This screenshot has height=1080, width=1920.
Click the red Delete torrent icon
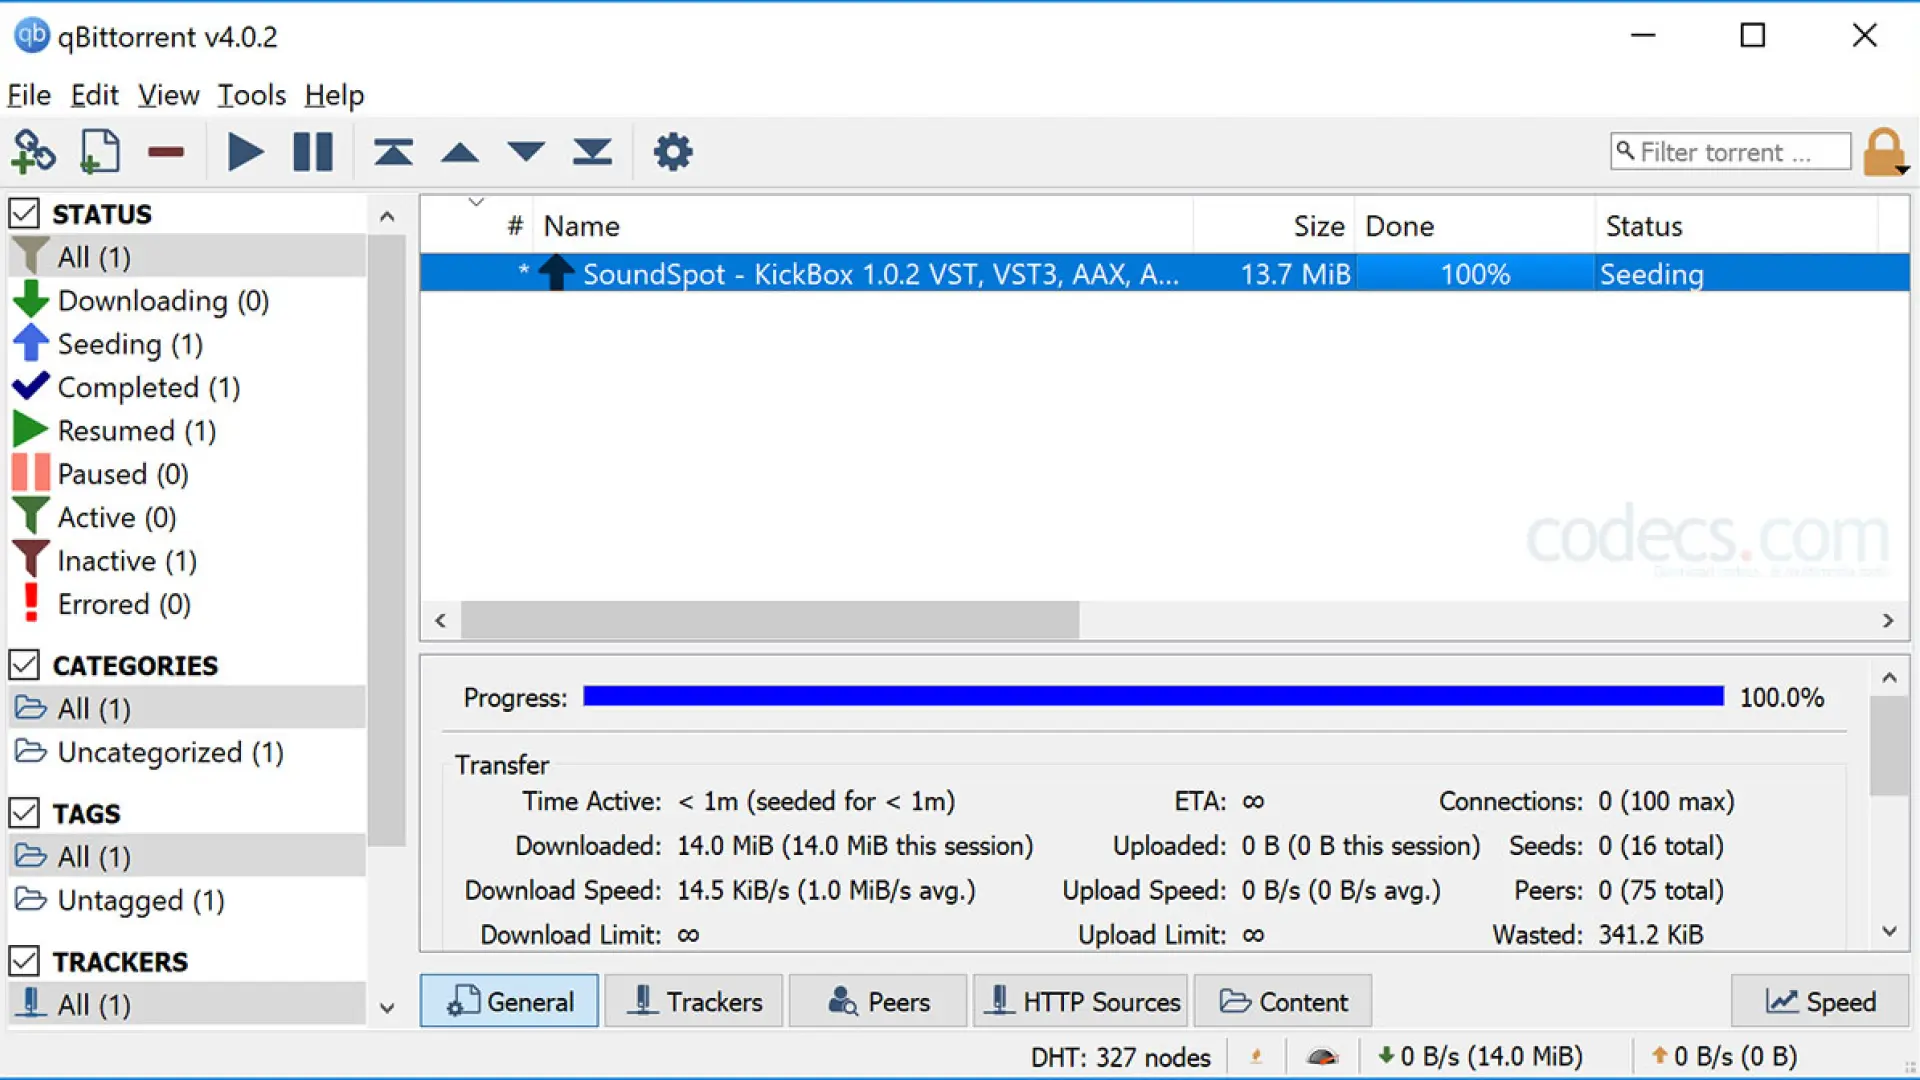pos(166,152)
